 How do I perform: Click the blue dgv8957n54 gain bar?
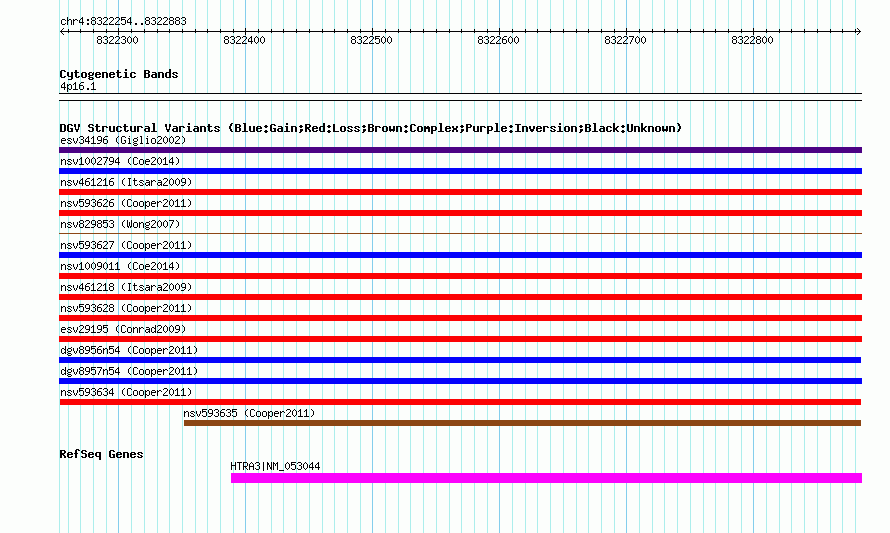click(460, 381)
